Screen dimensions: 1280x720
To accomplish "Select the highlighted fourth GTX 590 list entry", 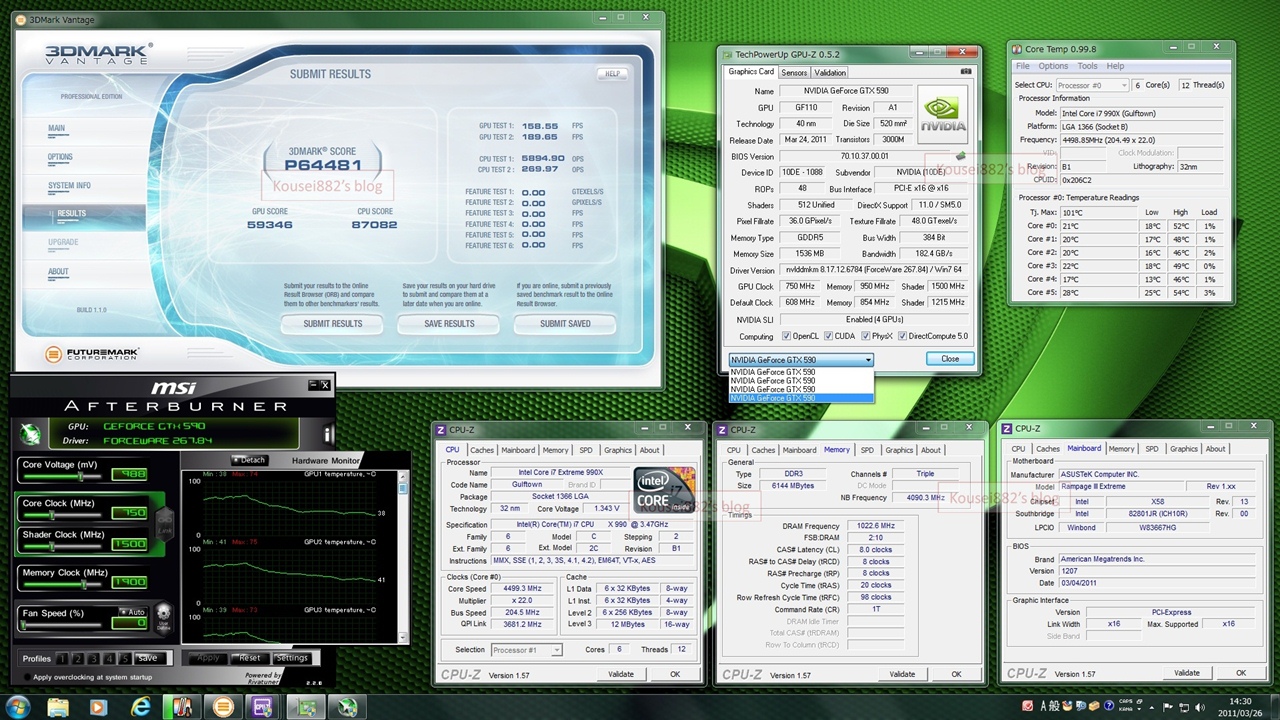I will click(x=801, y=398).
